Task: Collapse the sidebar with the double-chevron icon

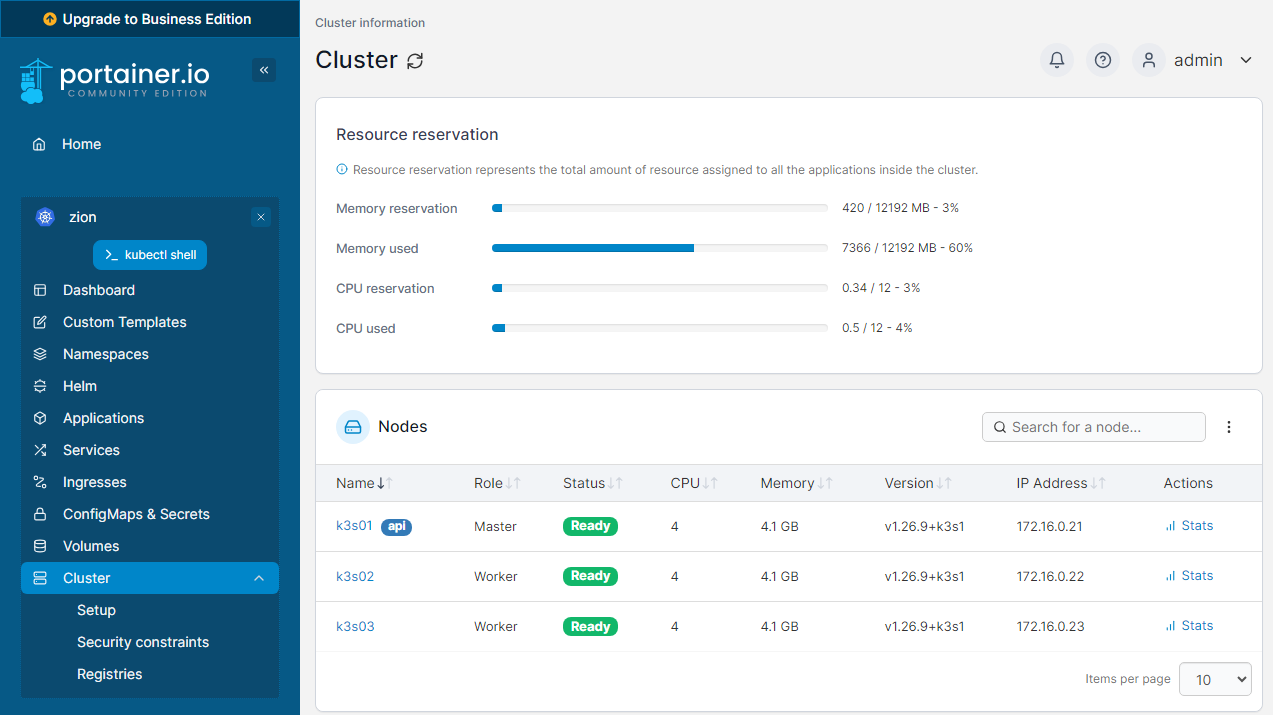Action: click(264, 70)
